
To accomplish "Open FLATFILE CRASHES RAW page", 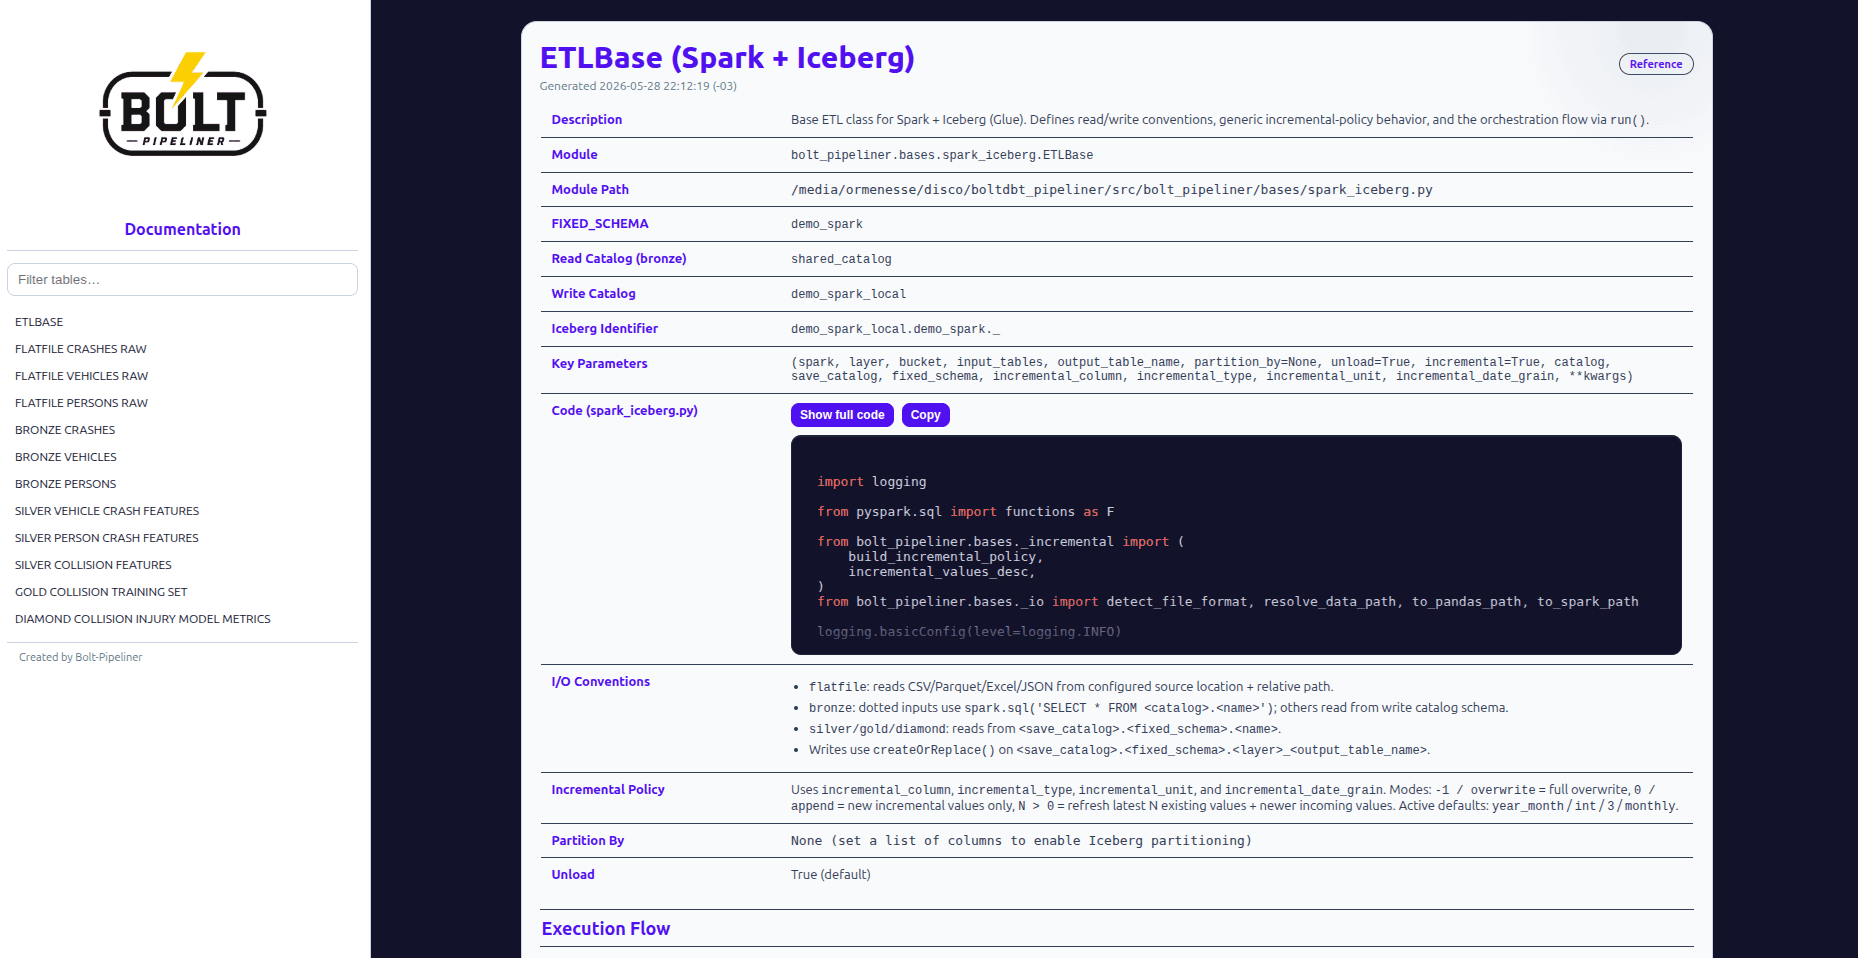I will 81,349.
